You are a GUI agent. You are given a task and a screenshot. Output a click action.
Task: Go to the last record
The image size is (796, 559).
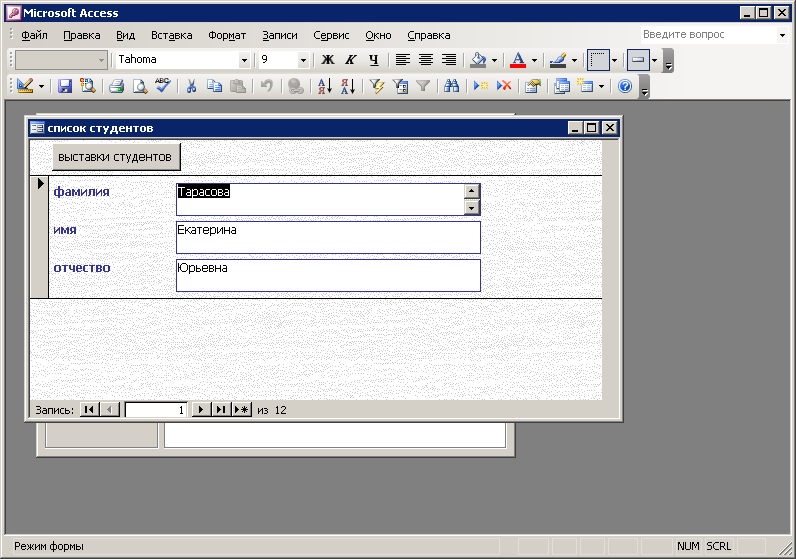(221, 410)
